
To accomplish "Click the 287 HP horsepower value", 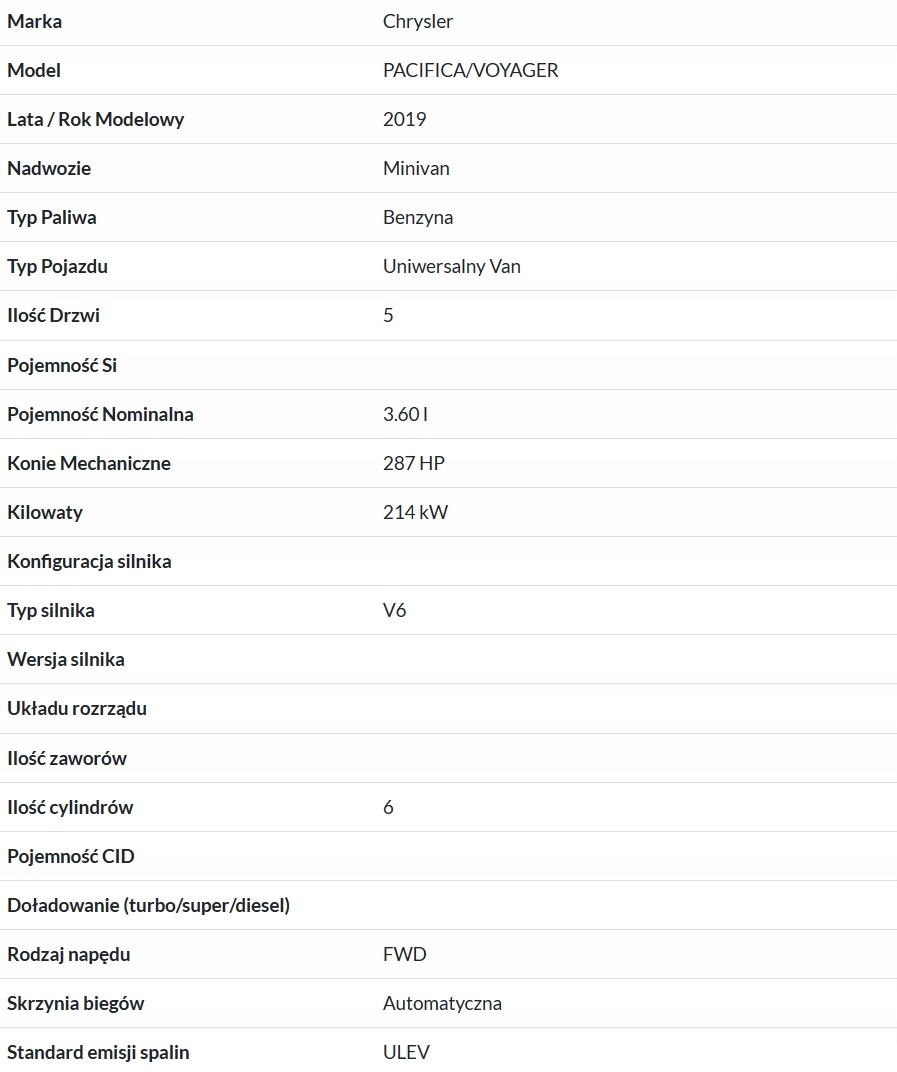I will [x=413, y=463].
